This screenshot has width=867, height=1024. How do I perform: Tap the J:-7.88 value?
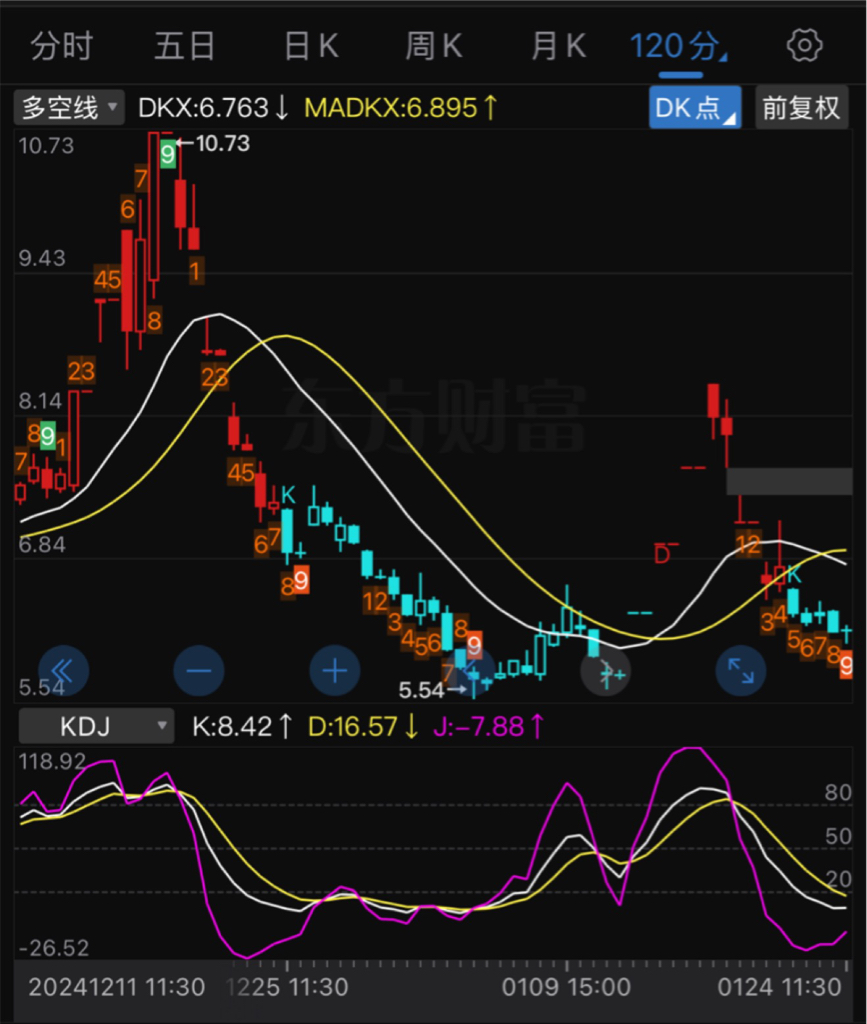pyautogui.click(x=488, y=726)
